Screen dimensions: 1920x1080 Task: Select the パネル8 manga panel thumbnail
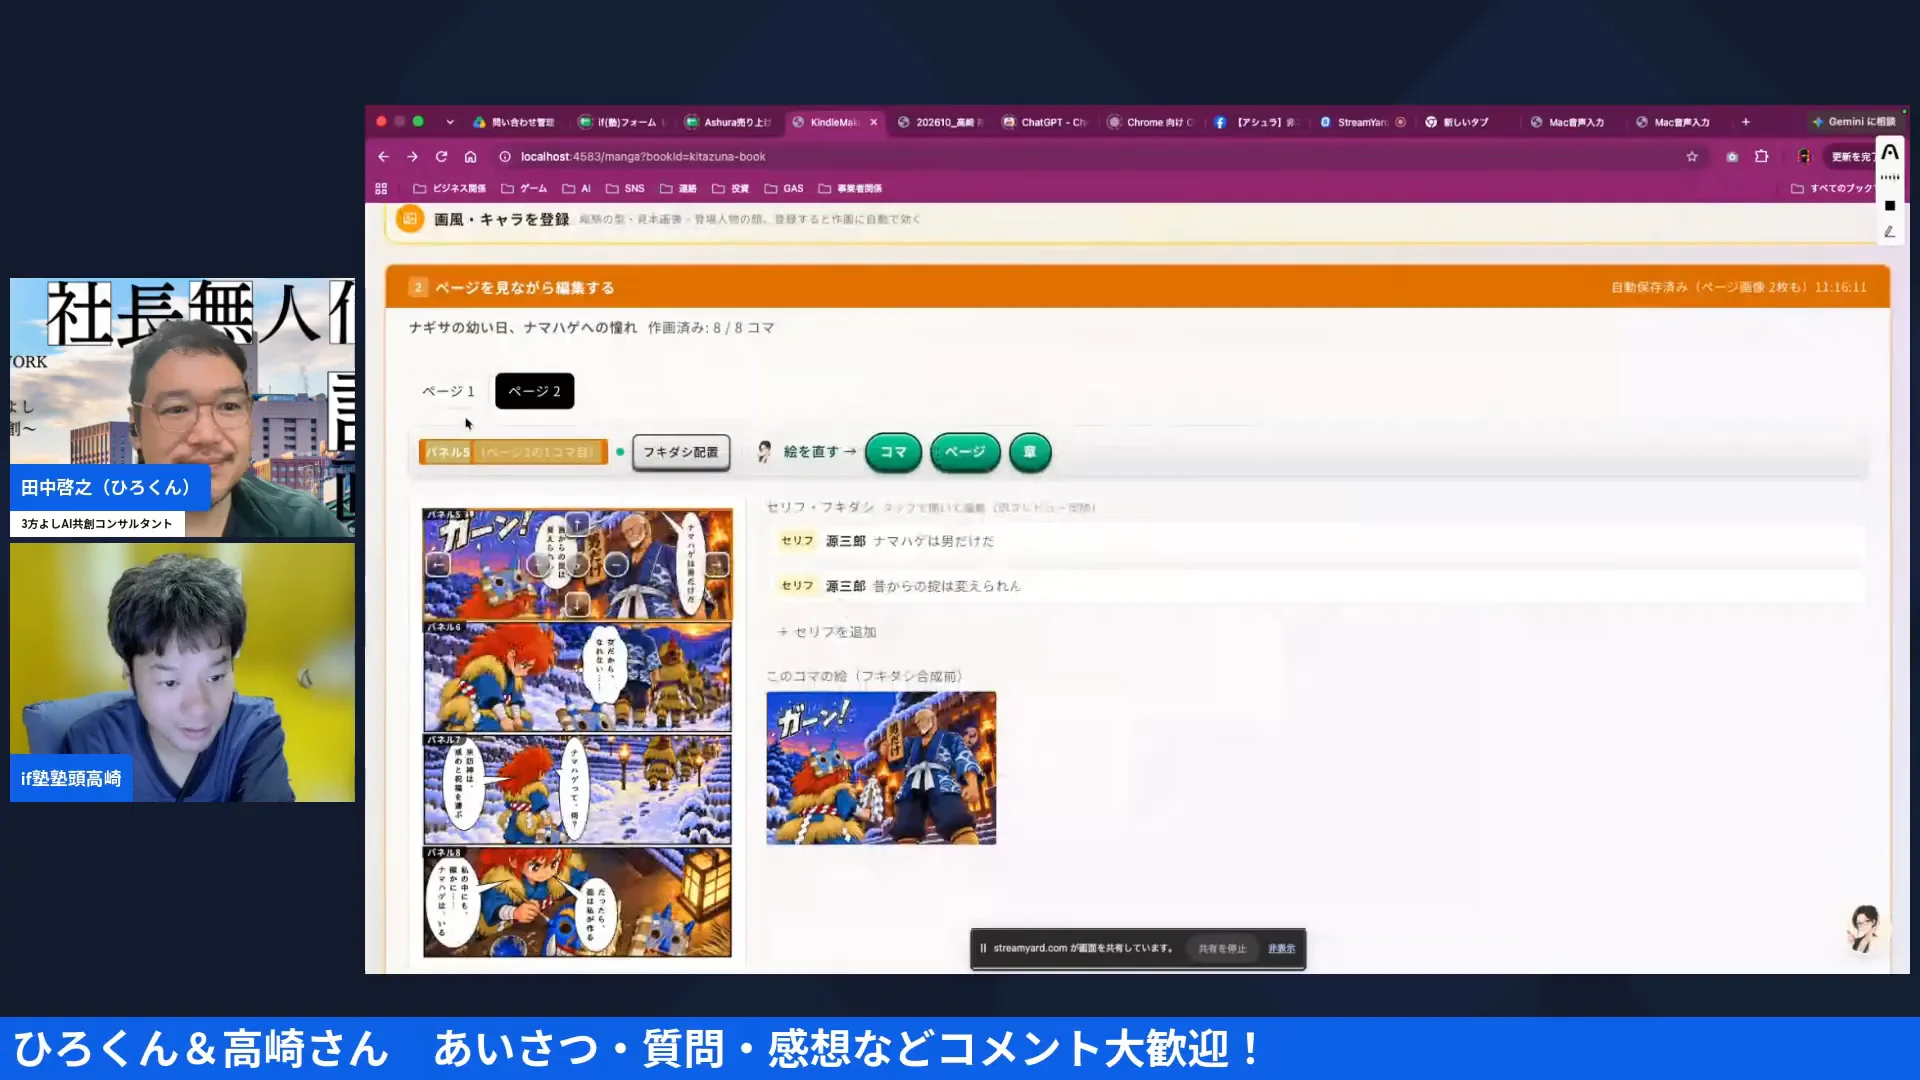(577, 902)
